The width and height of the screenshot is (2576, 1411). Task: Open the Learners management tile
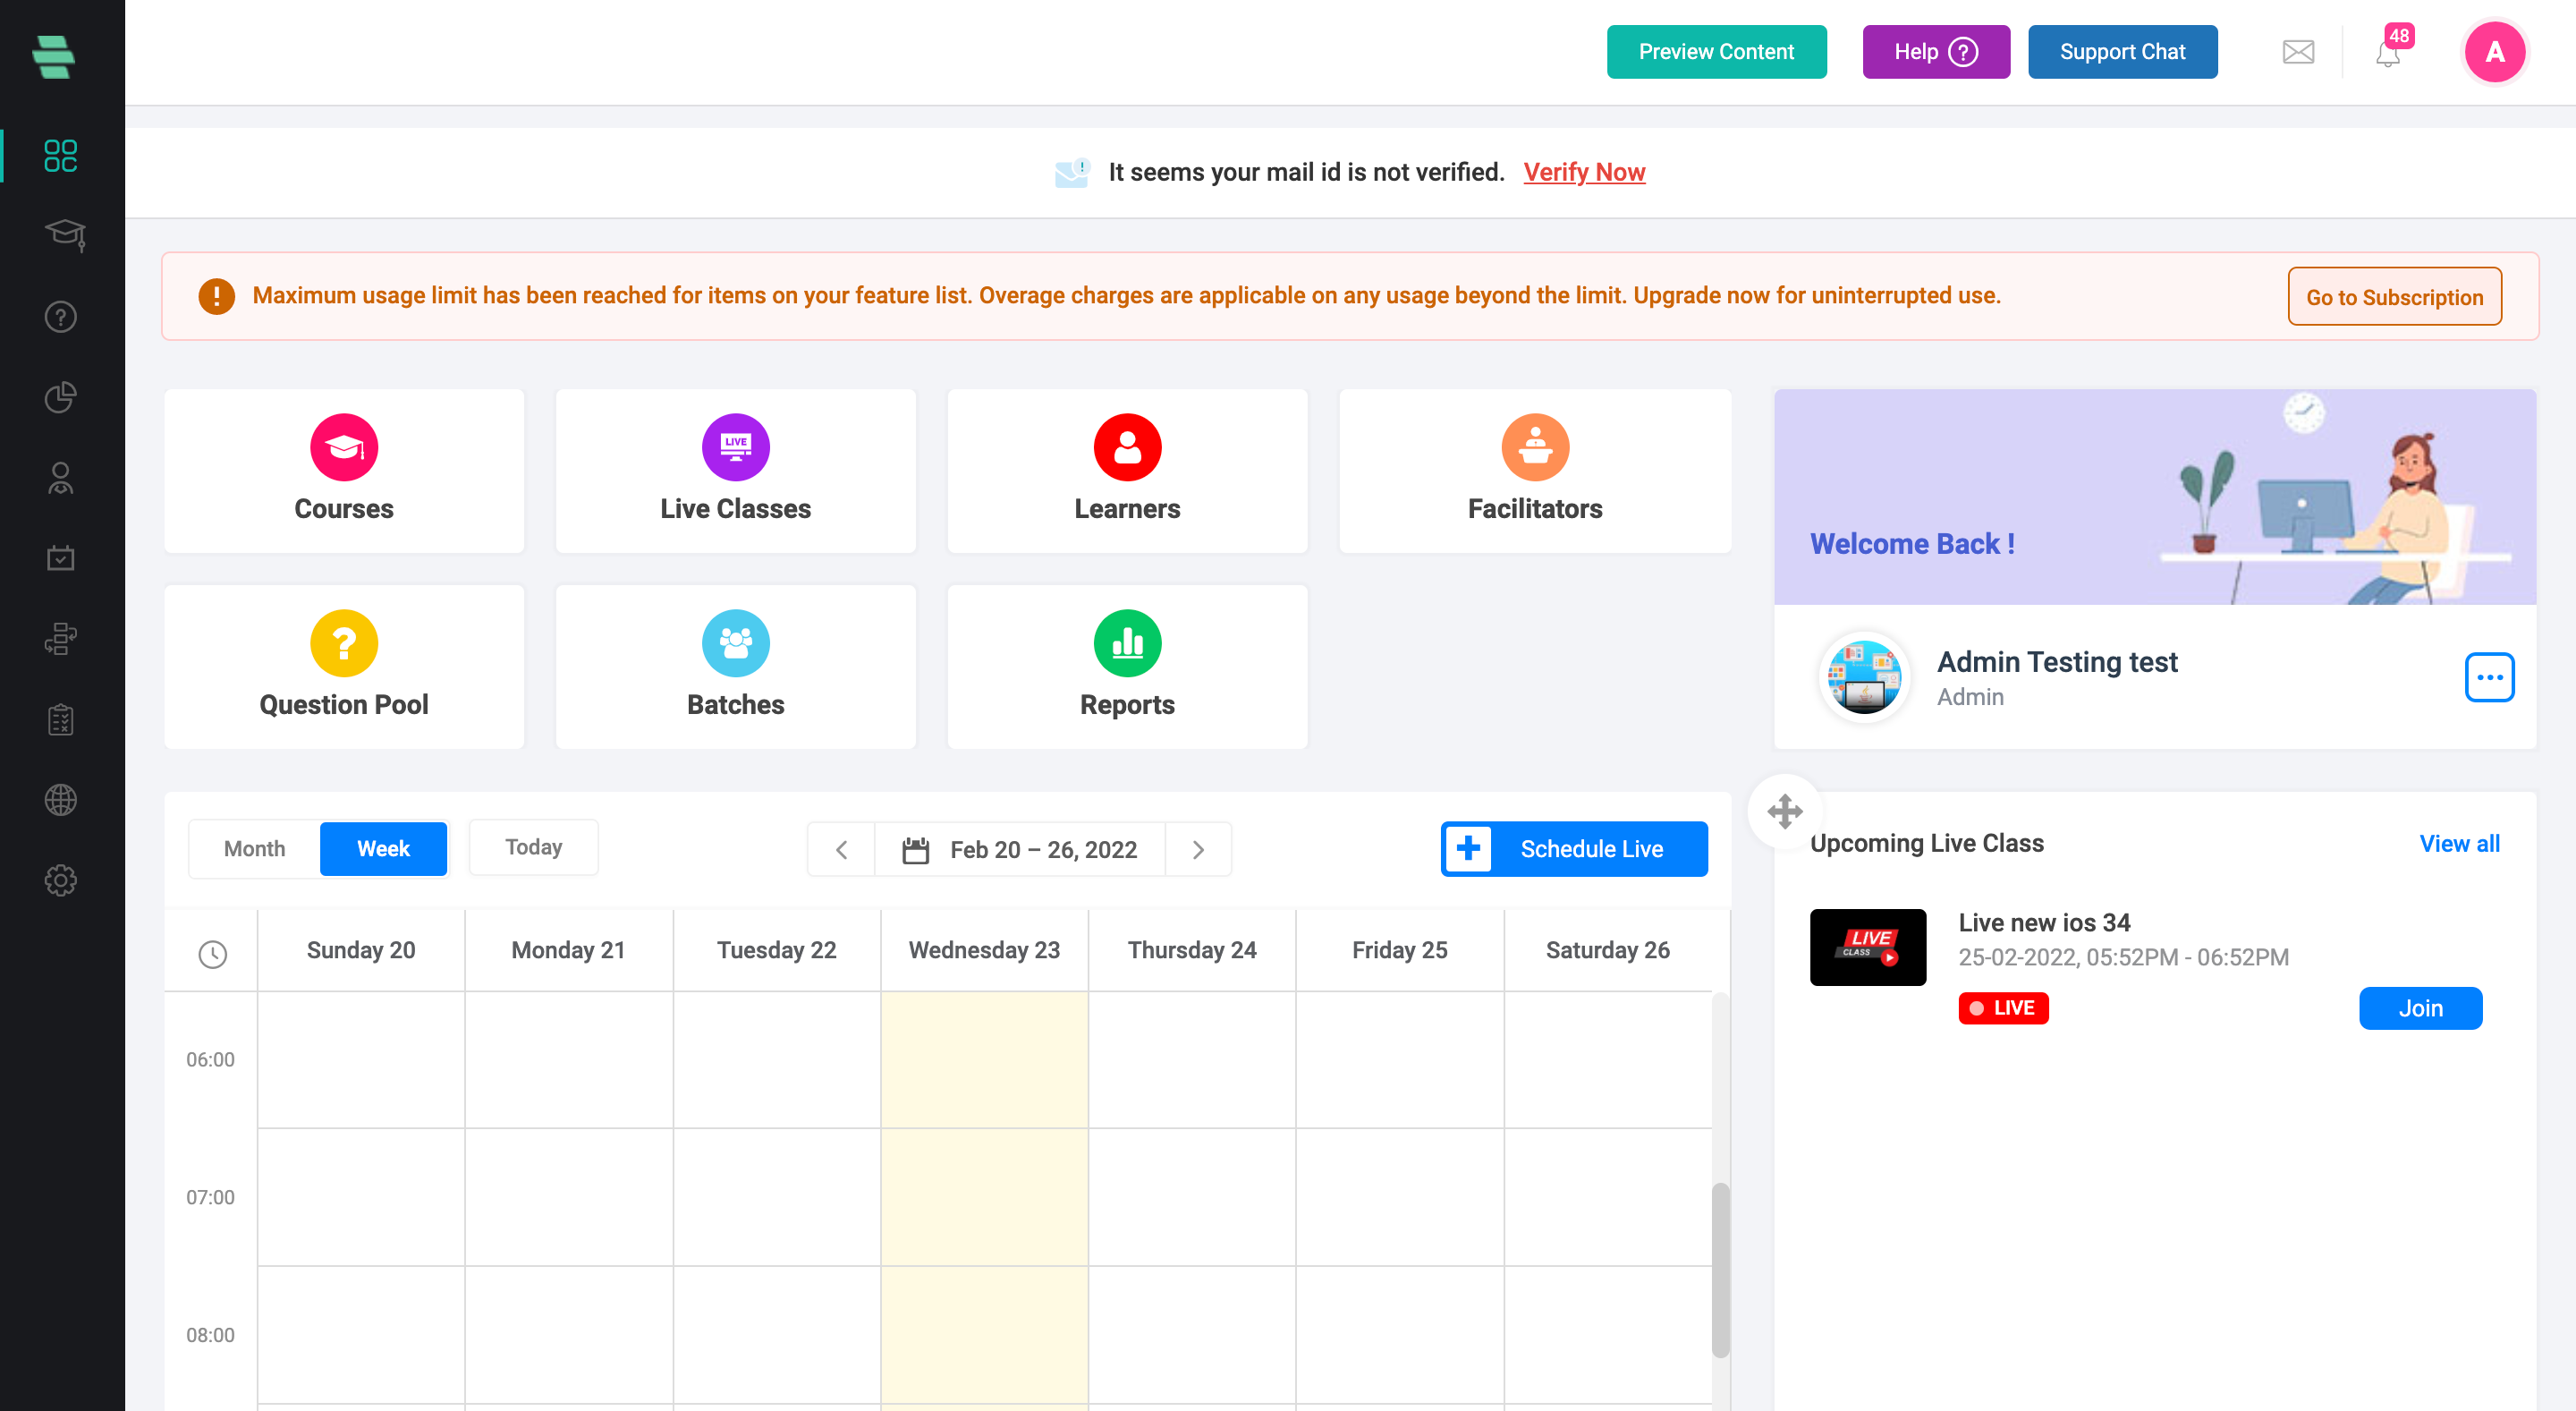tap(1126, 470)
